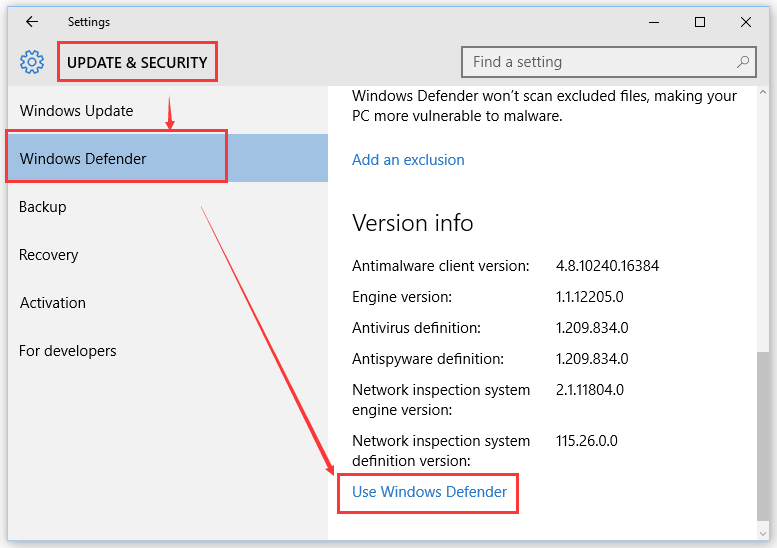Click the scrollbar down arrow
This screenshot has width=777, height=548.
coord(763,534)
